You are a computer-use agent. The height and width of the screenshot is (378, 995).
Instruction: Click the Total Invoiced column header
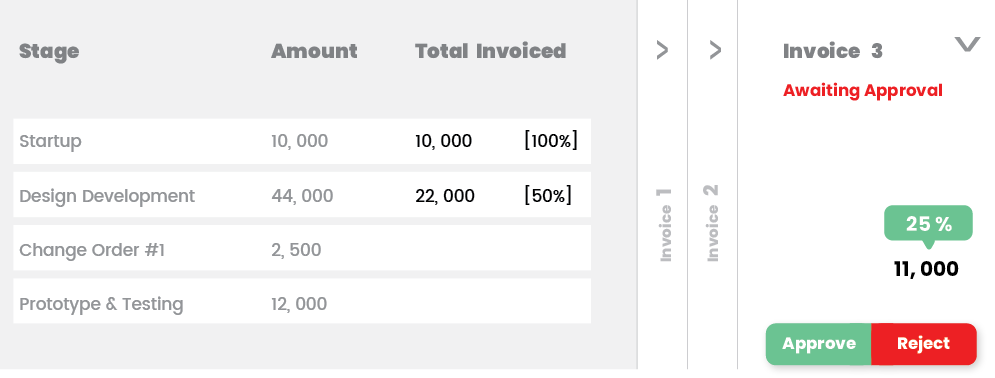coord(491,51)
